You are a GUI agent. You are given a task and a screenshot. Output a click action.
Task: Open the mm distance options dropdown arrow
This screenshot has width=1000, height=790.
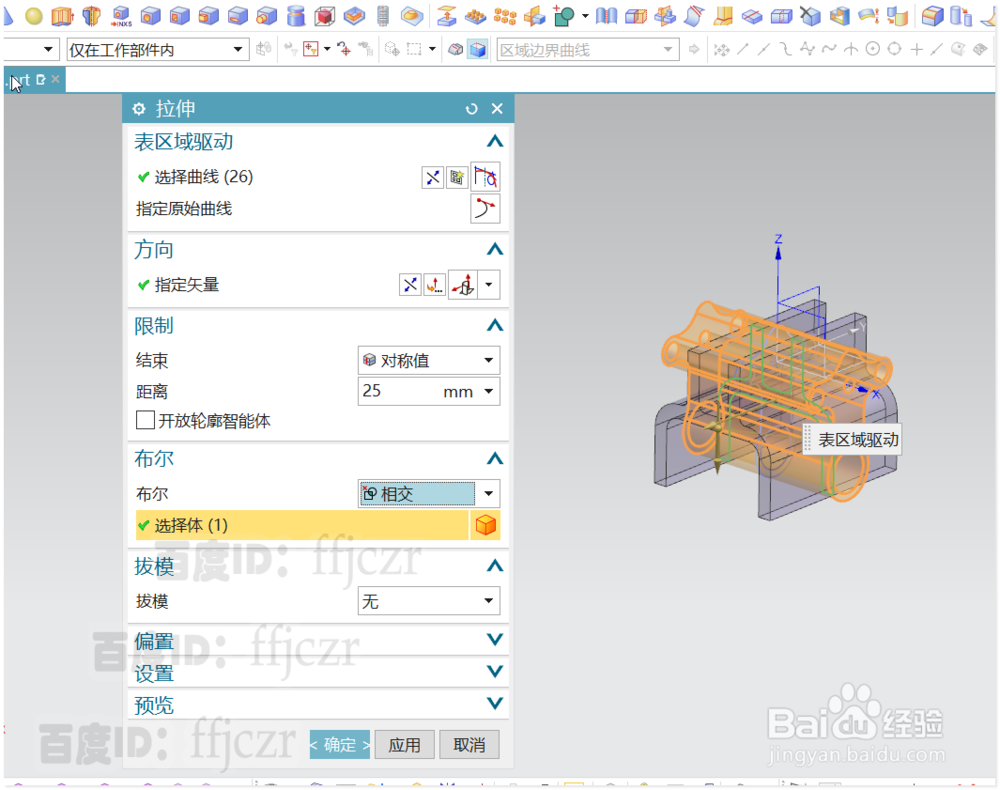[x=489, y=391]
